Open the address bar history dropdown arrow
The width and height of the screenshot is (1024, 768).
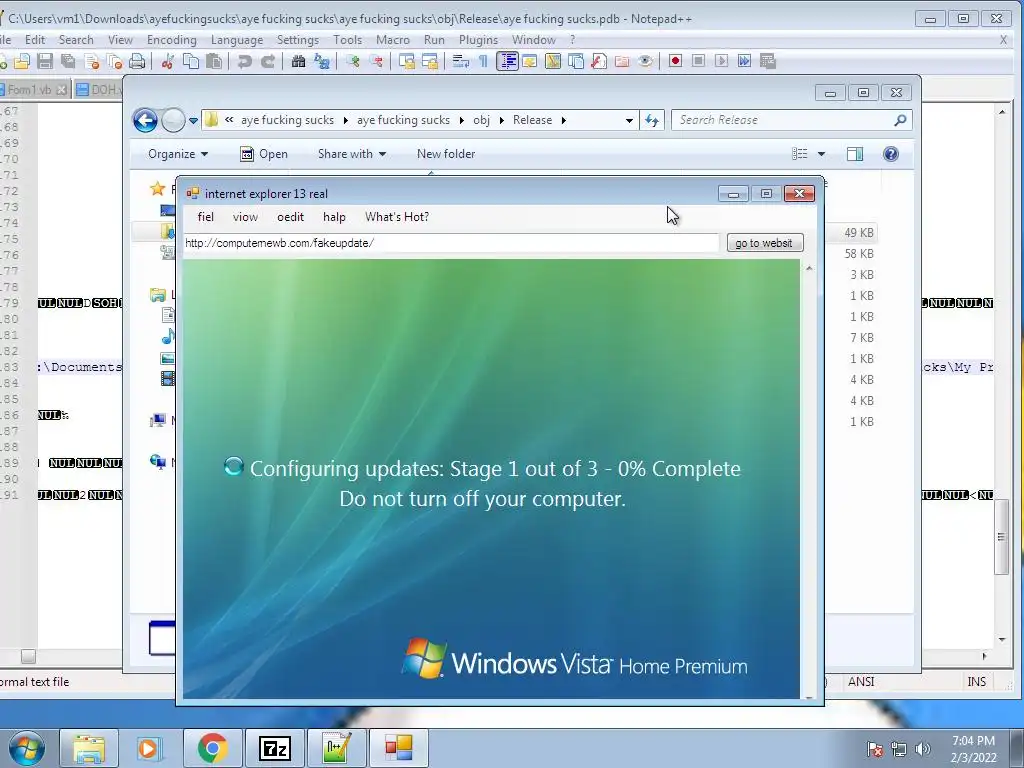click(x=629, y=120)
